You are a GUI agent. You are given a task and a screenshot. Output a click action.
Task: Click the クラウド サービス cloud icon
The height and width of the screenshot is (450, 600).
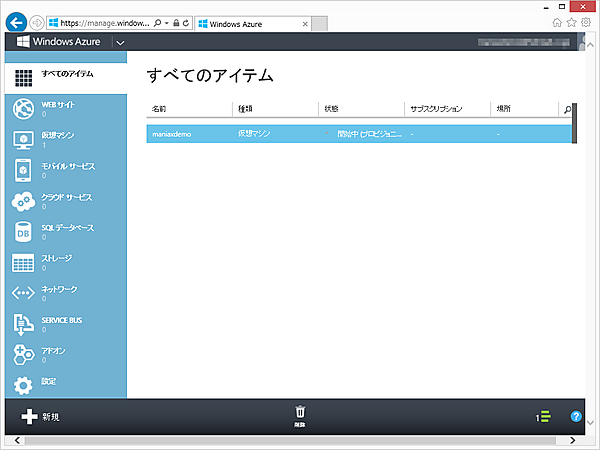23,201
